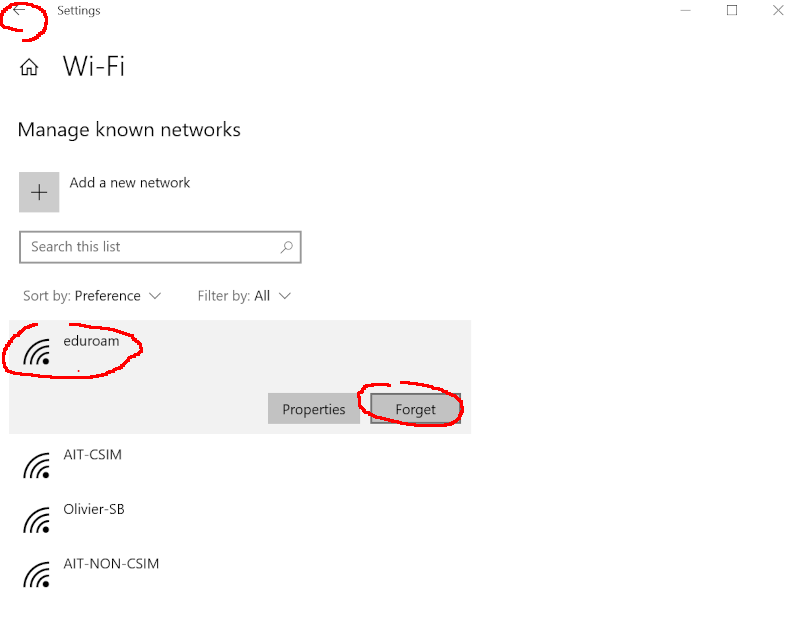
Task: Select the Olivier-SB Wi-Fi signal icon
Action: pyautogui.click(x=37, y=520)
